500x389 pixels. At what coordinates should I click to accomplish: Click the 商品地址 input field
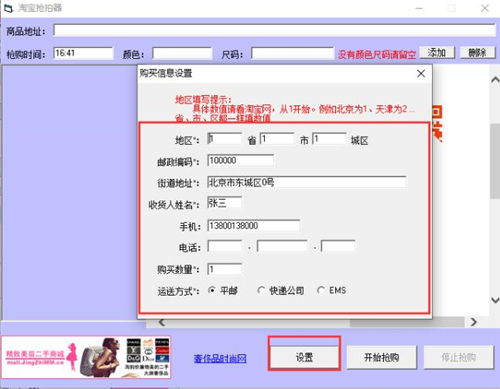pos(274,30)
